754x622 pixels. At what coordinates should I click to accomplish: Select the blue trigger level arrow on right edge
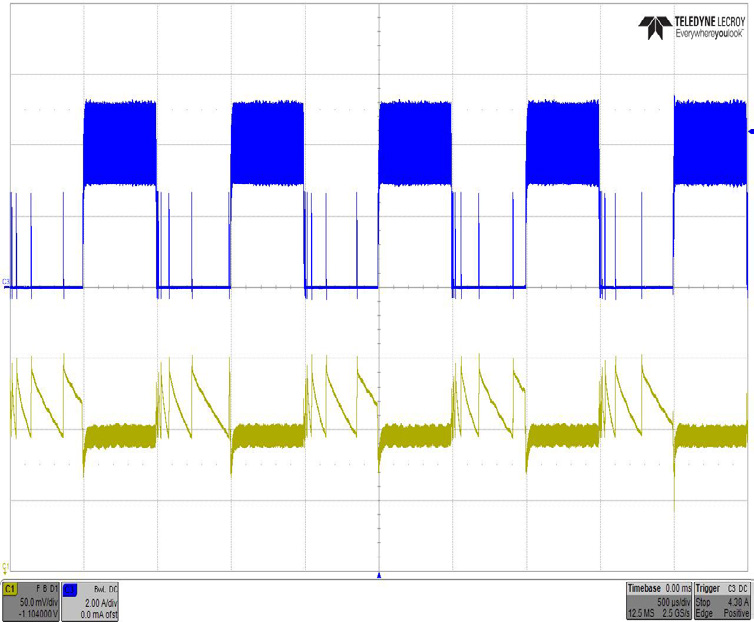coord(749,132)
